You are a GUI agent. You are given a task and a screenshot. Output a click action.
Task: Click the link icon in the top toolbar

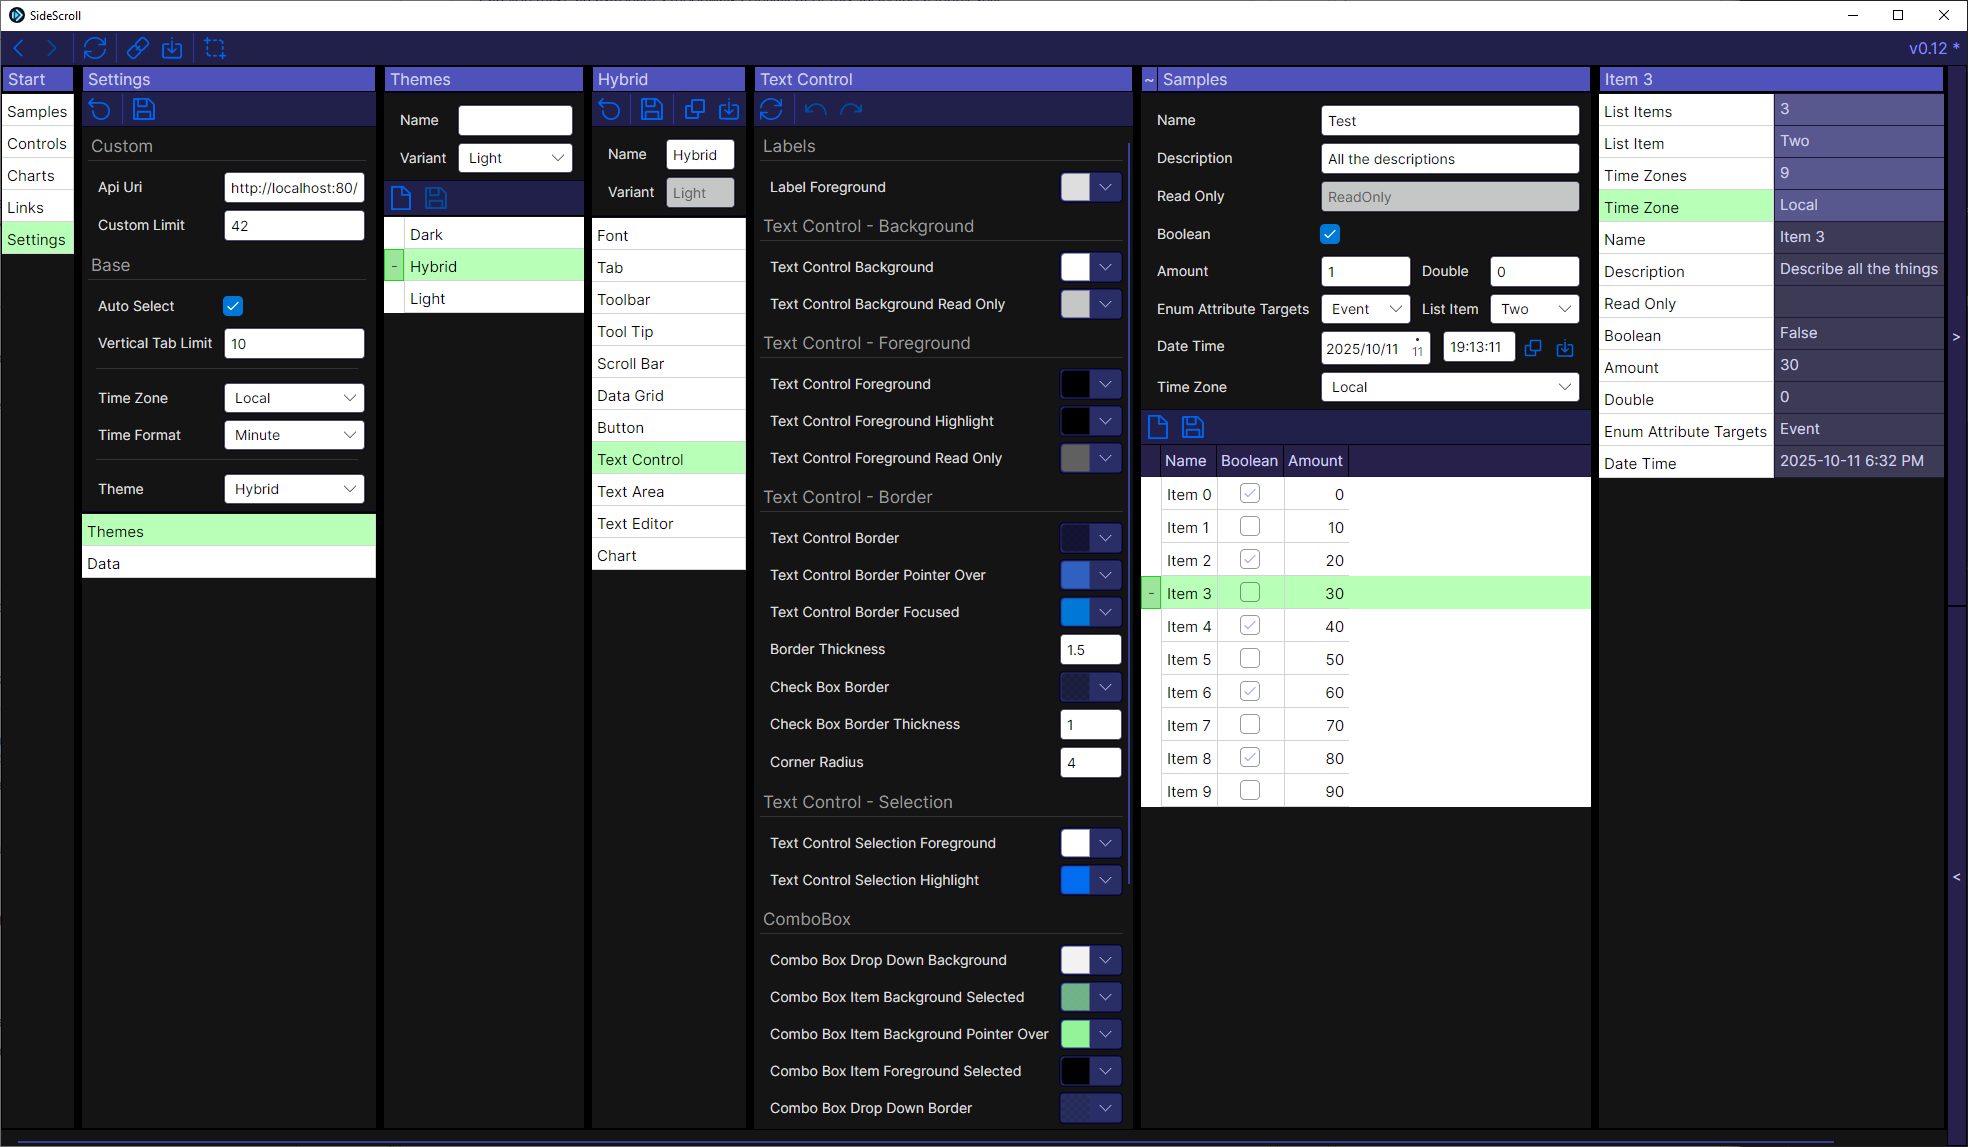pos(138,48)
